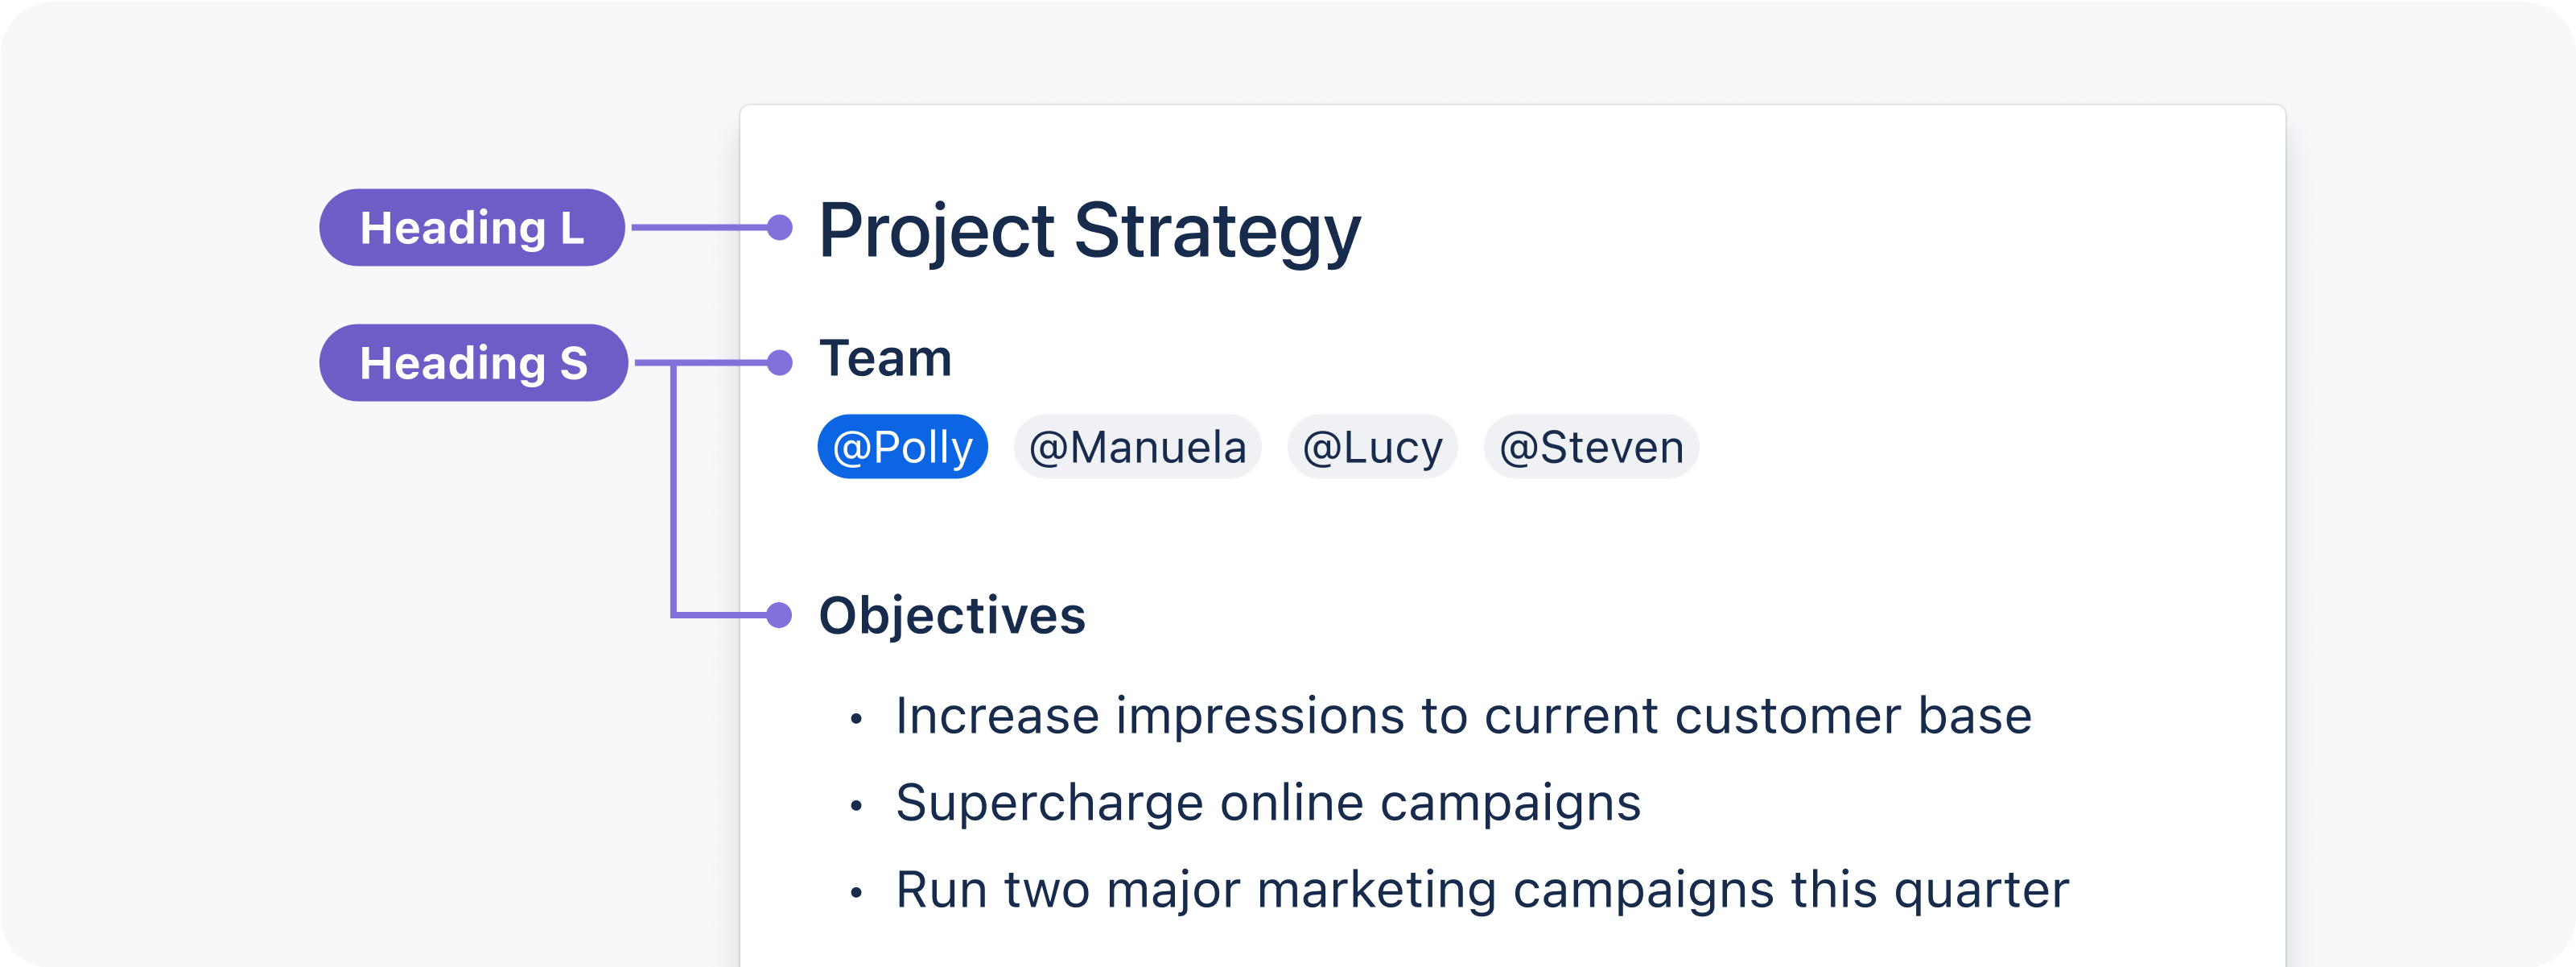Select the @Polly mention chip
The height and width of the screenshot is (967, 2576).
(902, 446)
